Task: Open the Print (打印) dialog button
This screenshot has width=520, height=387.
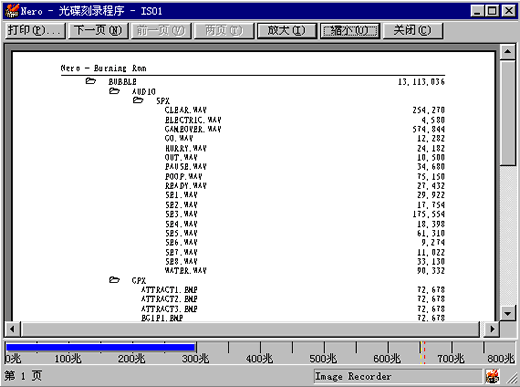Action: click(35, 31)
